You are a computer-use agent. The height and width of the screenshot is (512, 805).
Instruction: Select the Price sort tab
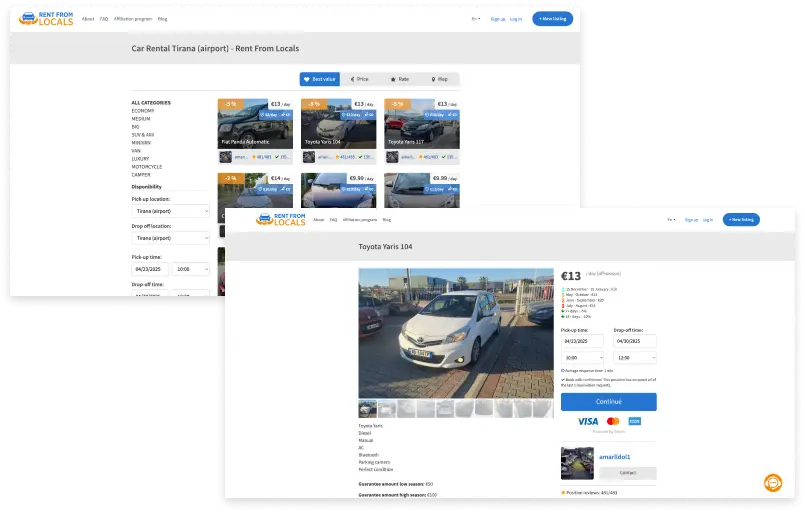360,79
